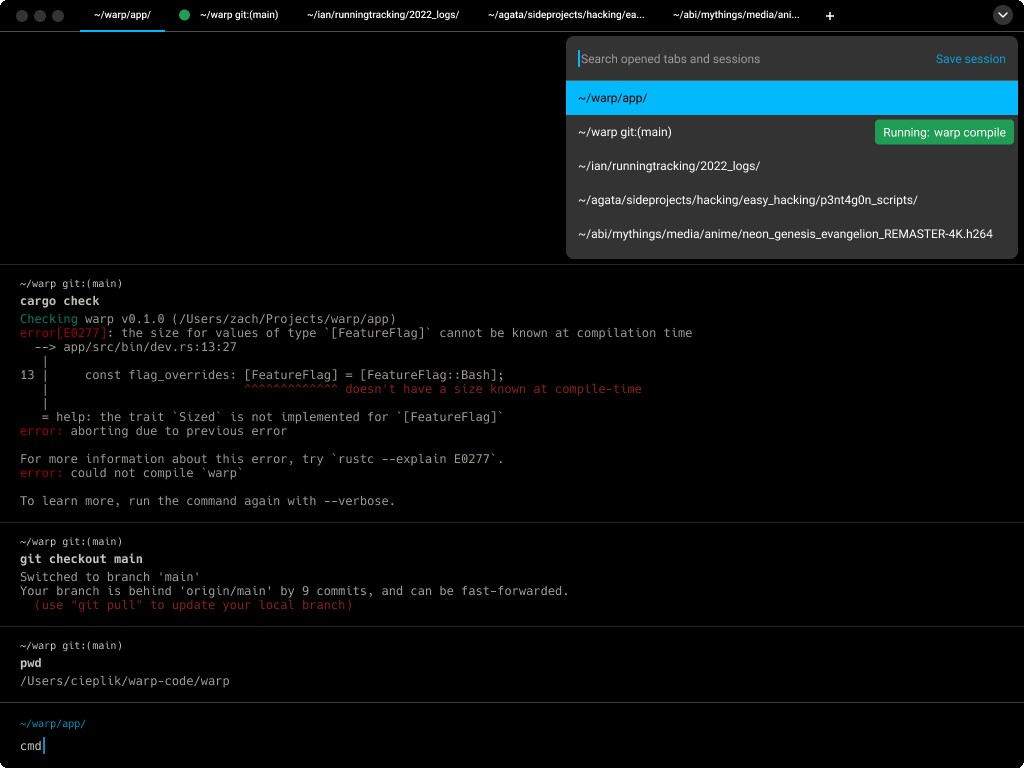Pick the neon_genesis_evangelion entry in the session list

784,234
